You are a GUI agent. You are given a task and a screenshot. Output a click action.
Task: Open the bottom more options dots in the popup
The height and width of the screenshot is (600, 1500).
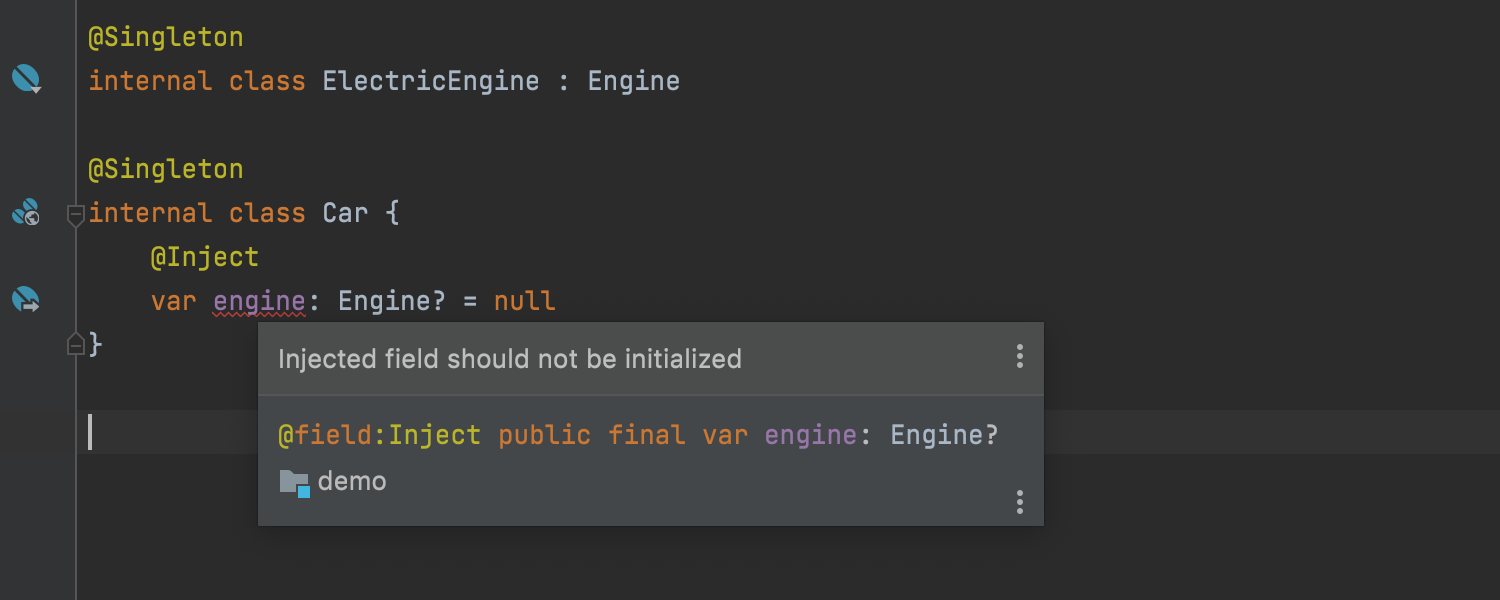(x=1019, y=502)
